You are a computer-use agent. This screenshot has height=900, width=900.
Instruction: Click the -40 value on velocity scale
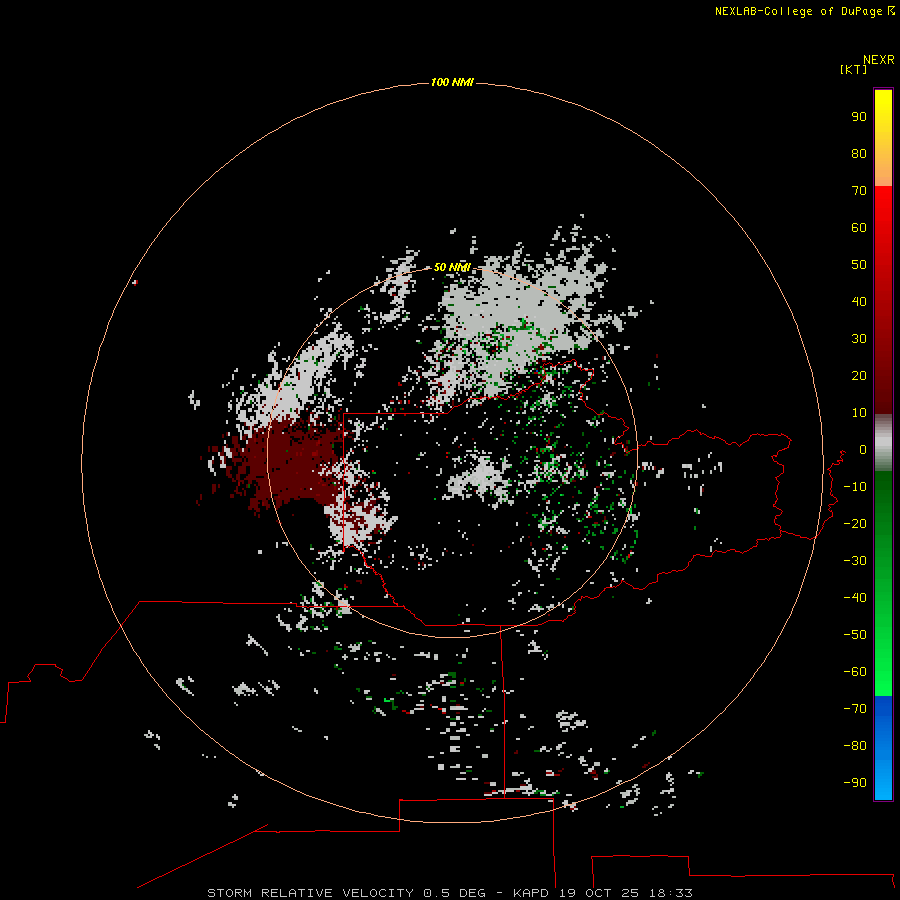(855, 598)
